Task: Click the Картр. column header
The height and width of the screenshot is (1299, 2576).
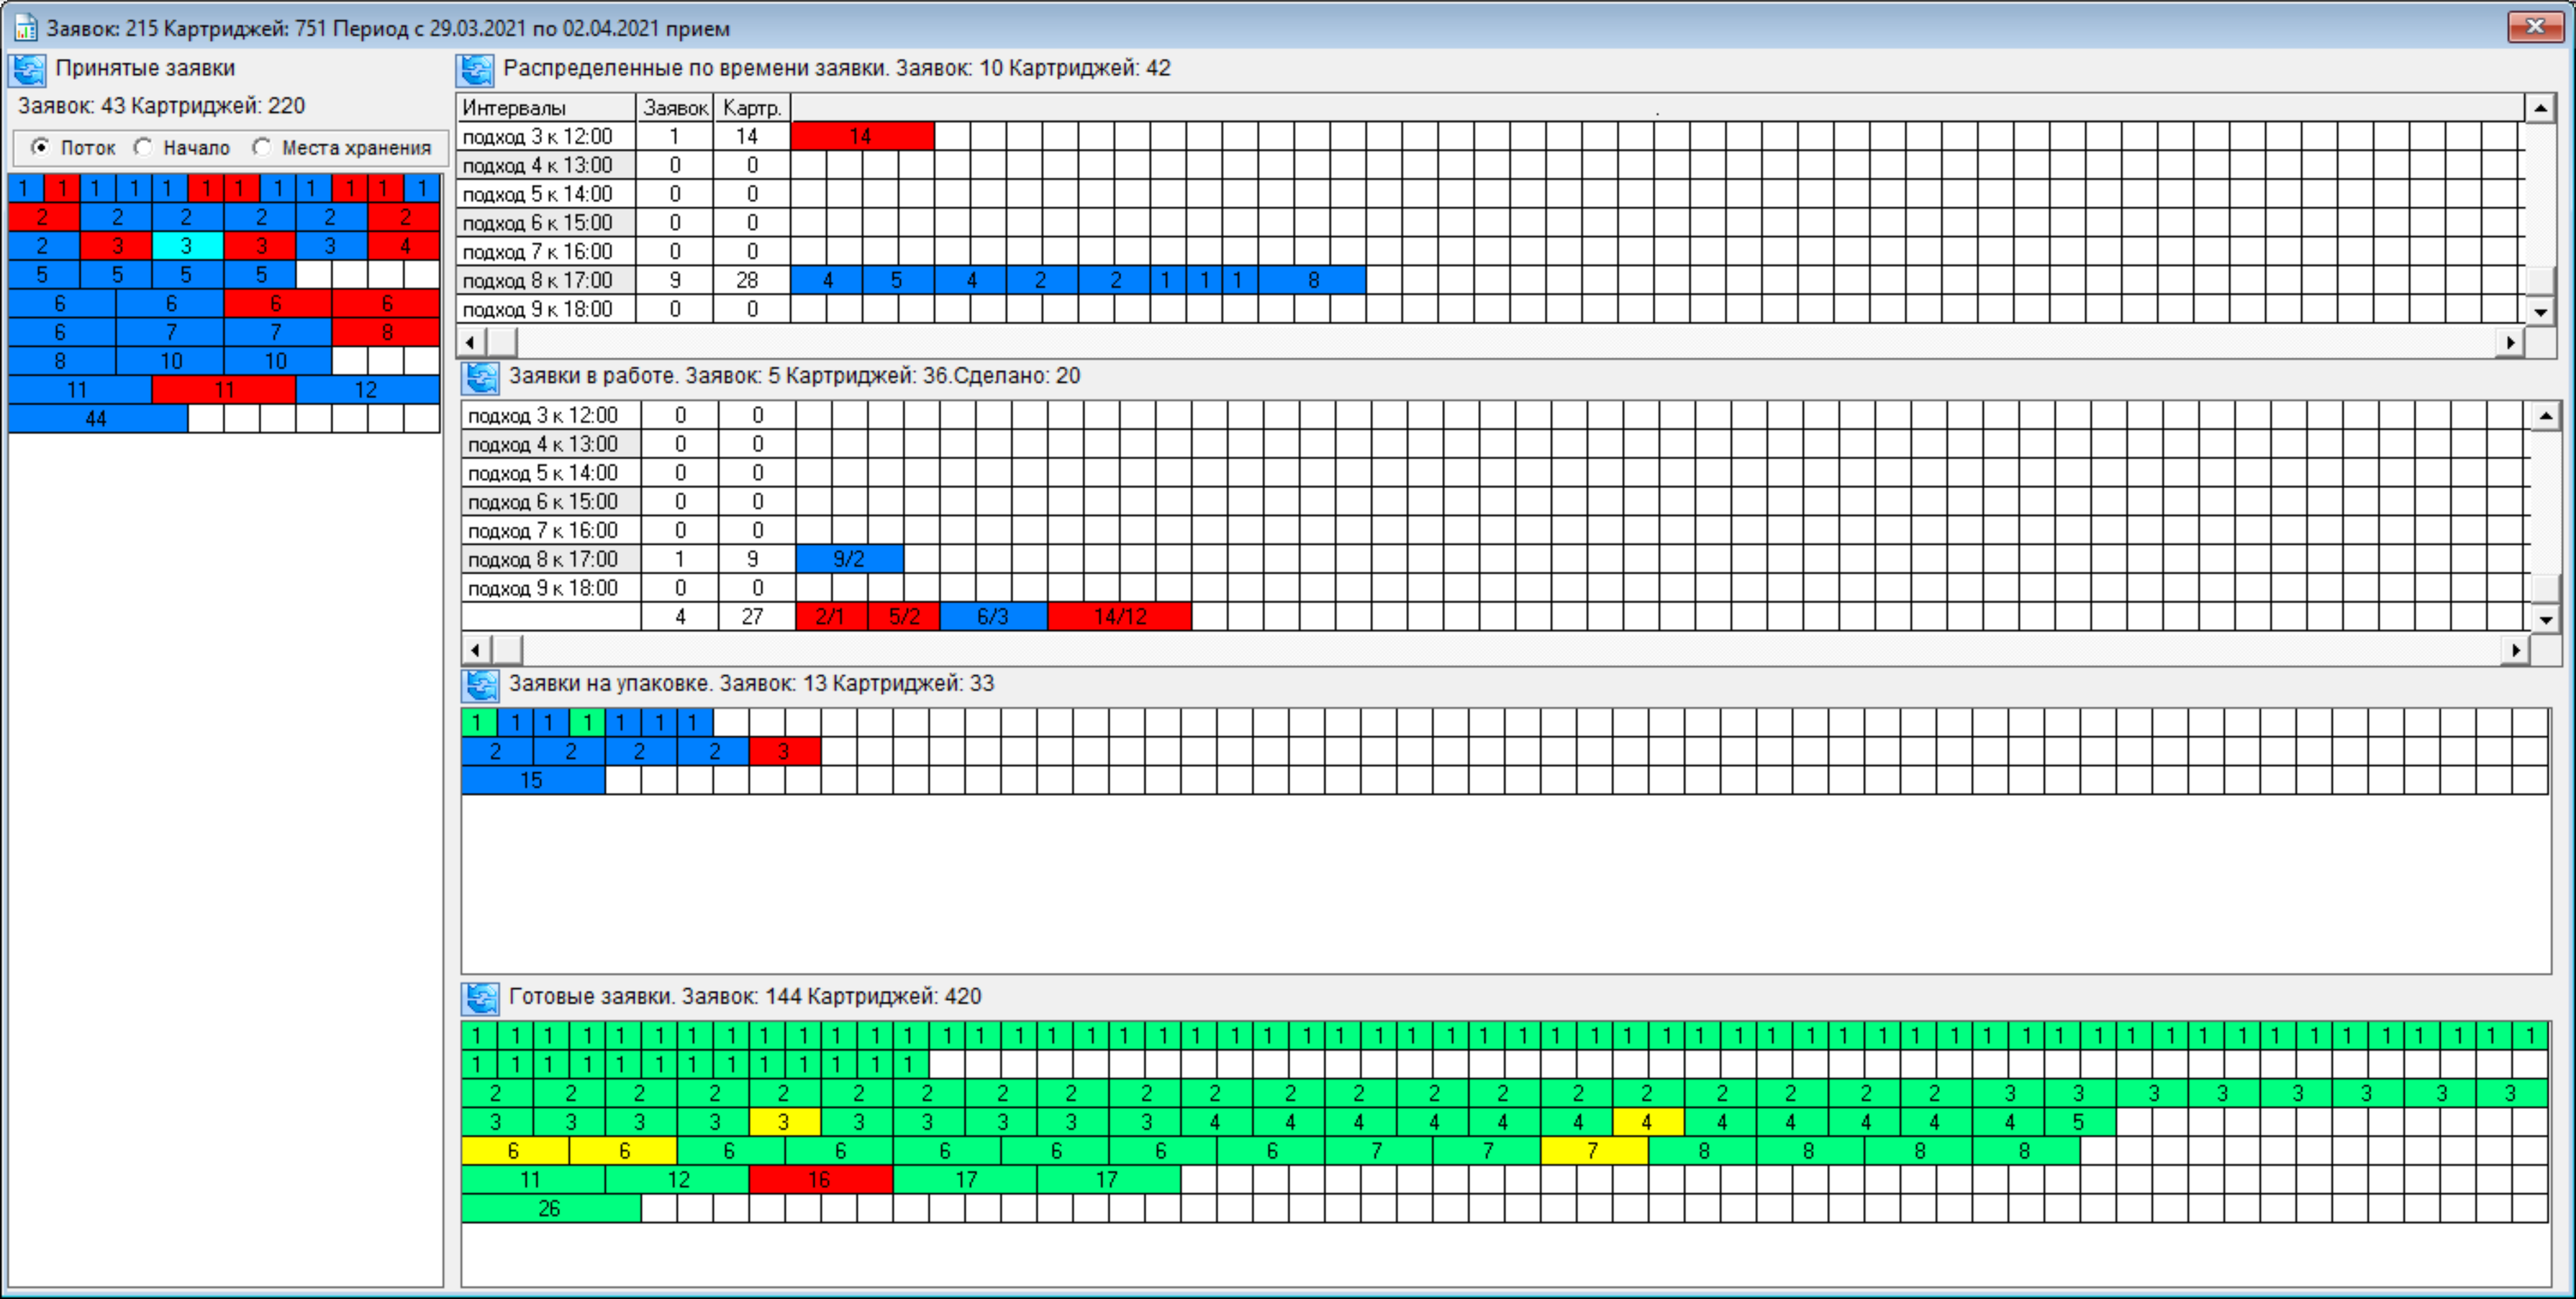Action: click(752, 108)
